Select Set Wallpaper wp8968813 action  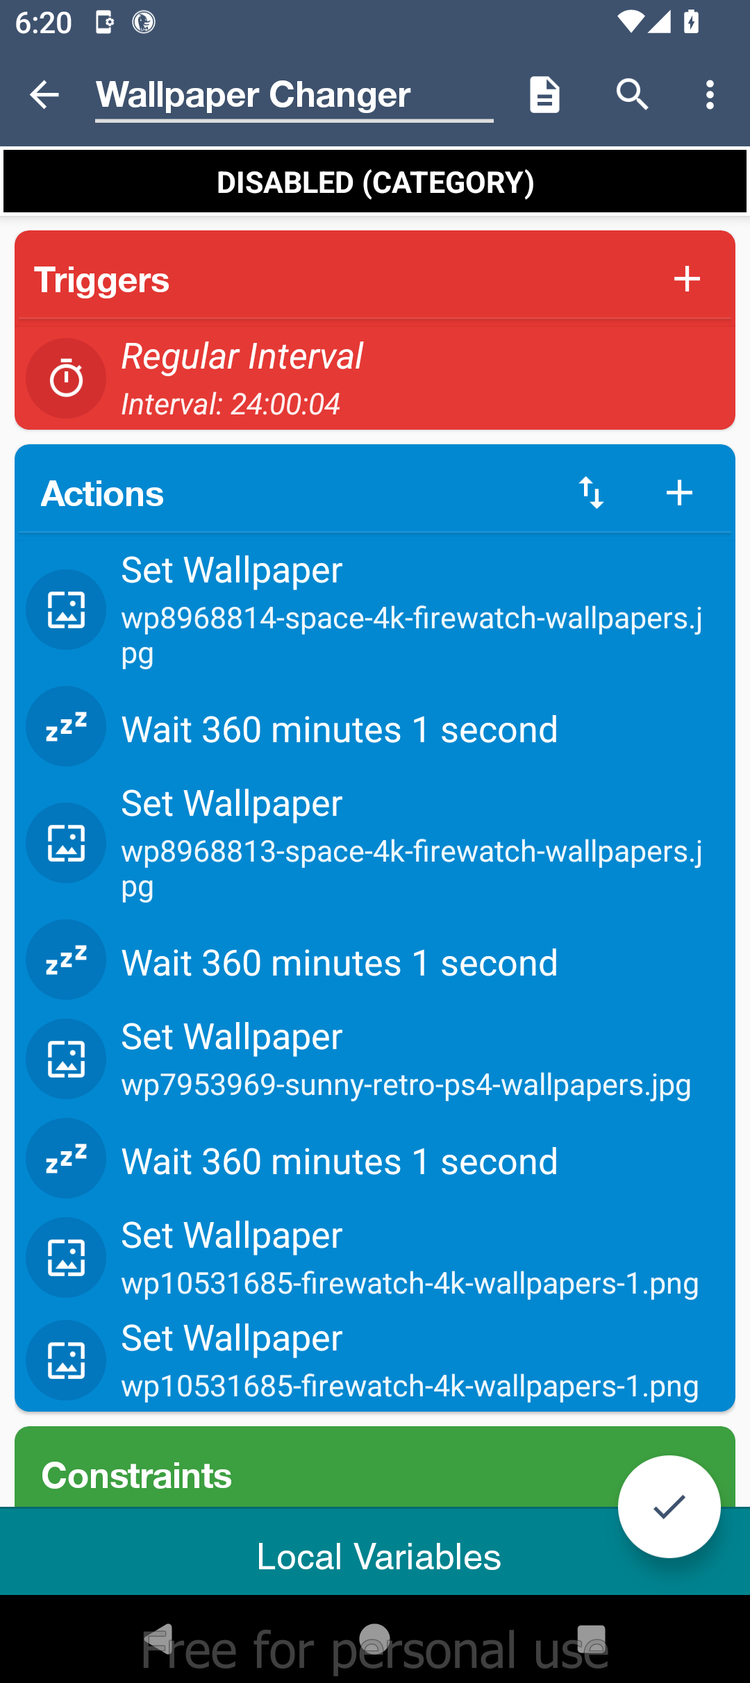(410, 843)
